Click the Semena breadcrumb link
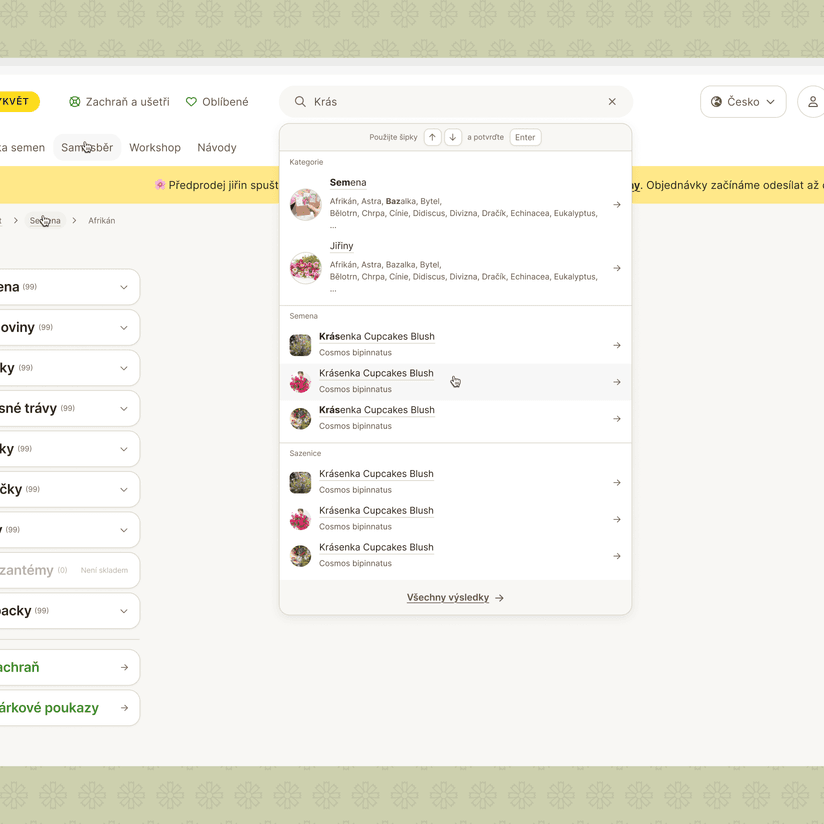 [45, 221]
